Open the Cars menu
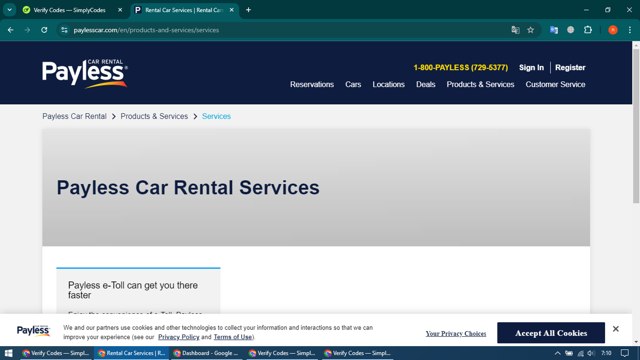 tap(353, 84)
